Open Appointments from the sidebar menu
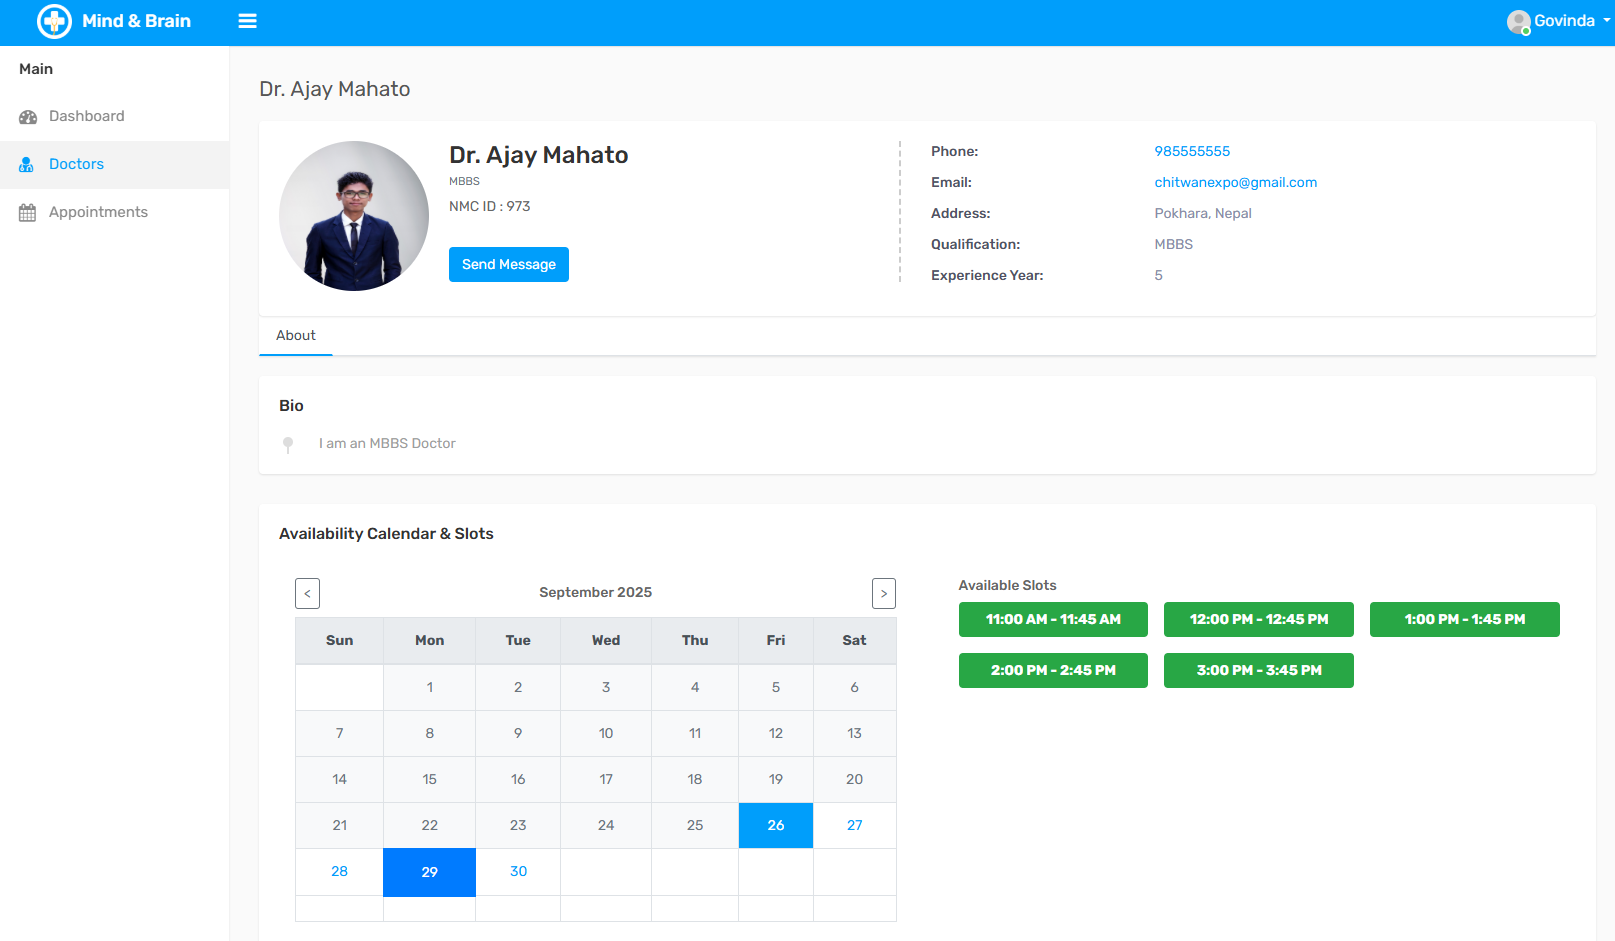Image resolution: width=1615 pixels, height=941 pixels. (98, 212)
